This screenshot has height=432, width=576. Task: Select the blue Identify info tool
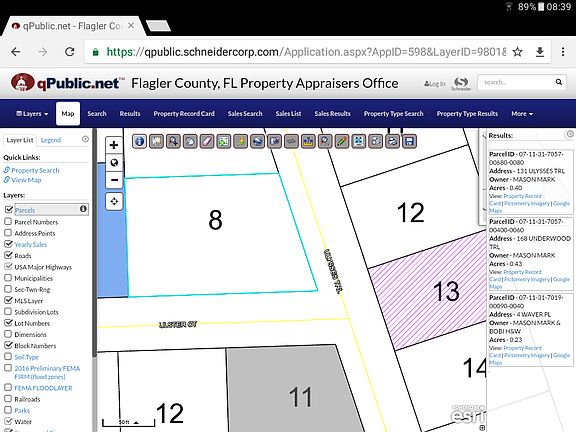140,141
